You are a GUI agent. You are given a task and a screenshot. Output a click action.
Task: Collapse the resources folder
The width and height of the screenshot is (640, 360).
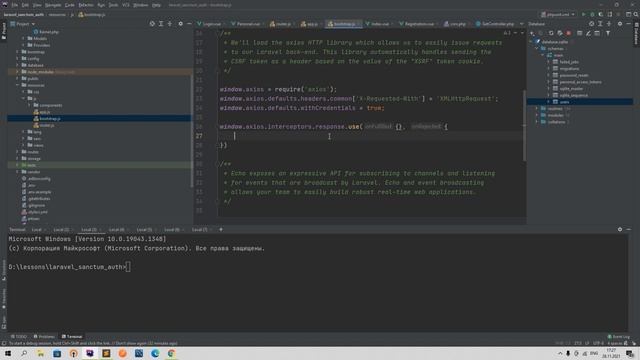pos(18,85)
